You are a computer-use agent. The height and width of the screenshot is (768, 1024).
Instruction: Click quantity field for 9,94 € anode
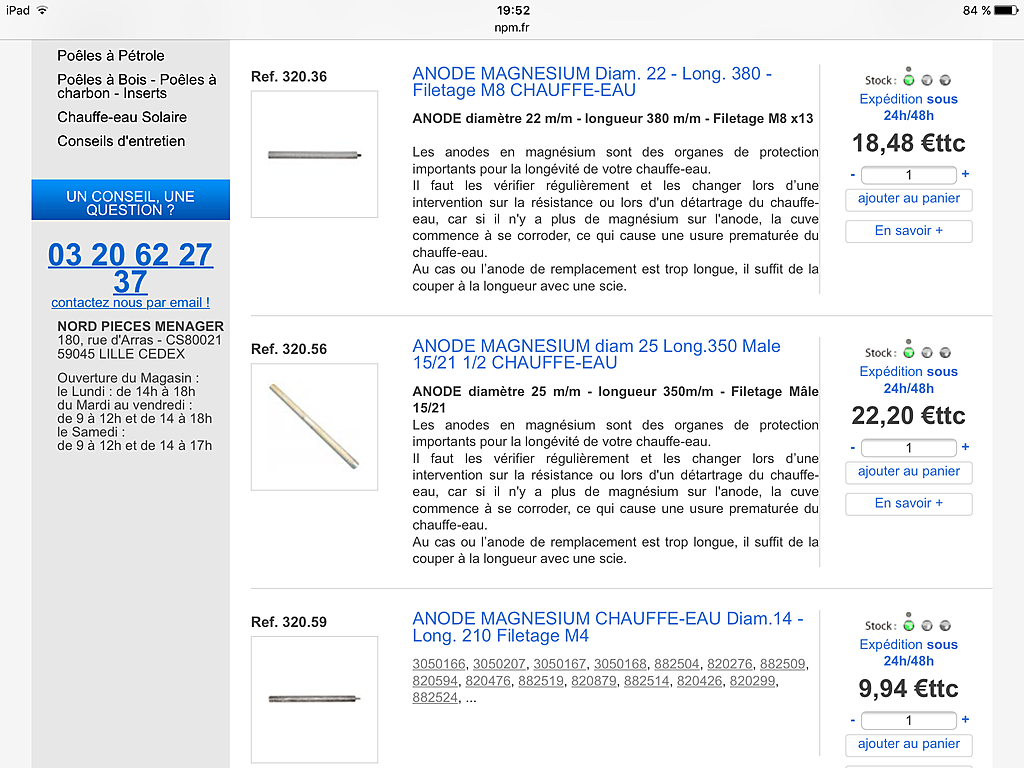(x=908, y=720)
